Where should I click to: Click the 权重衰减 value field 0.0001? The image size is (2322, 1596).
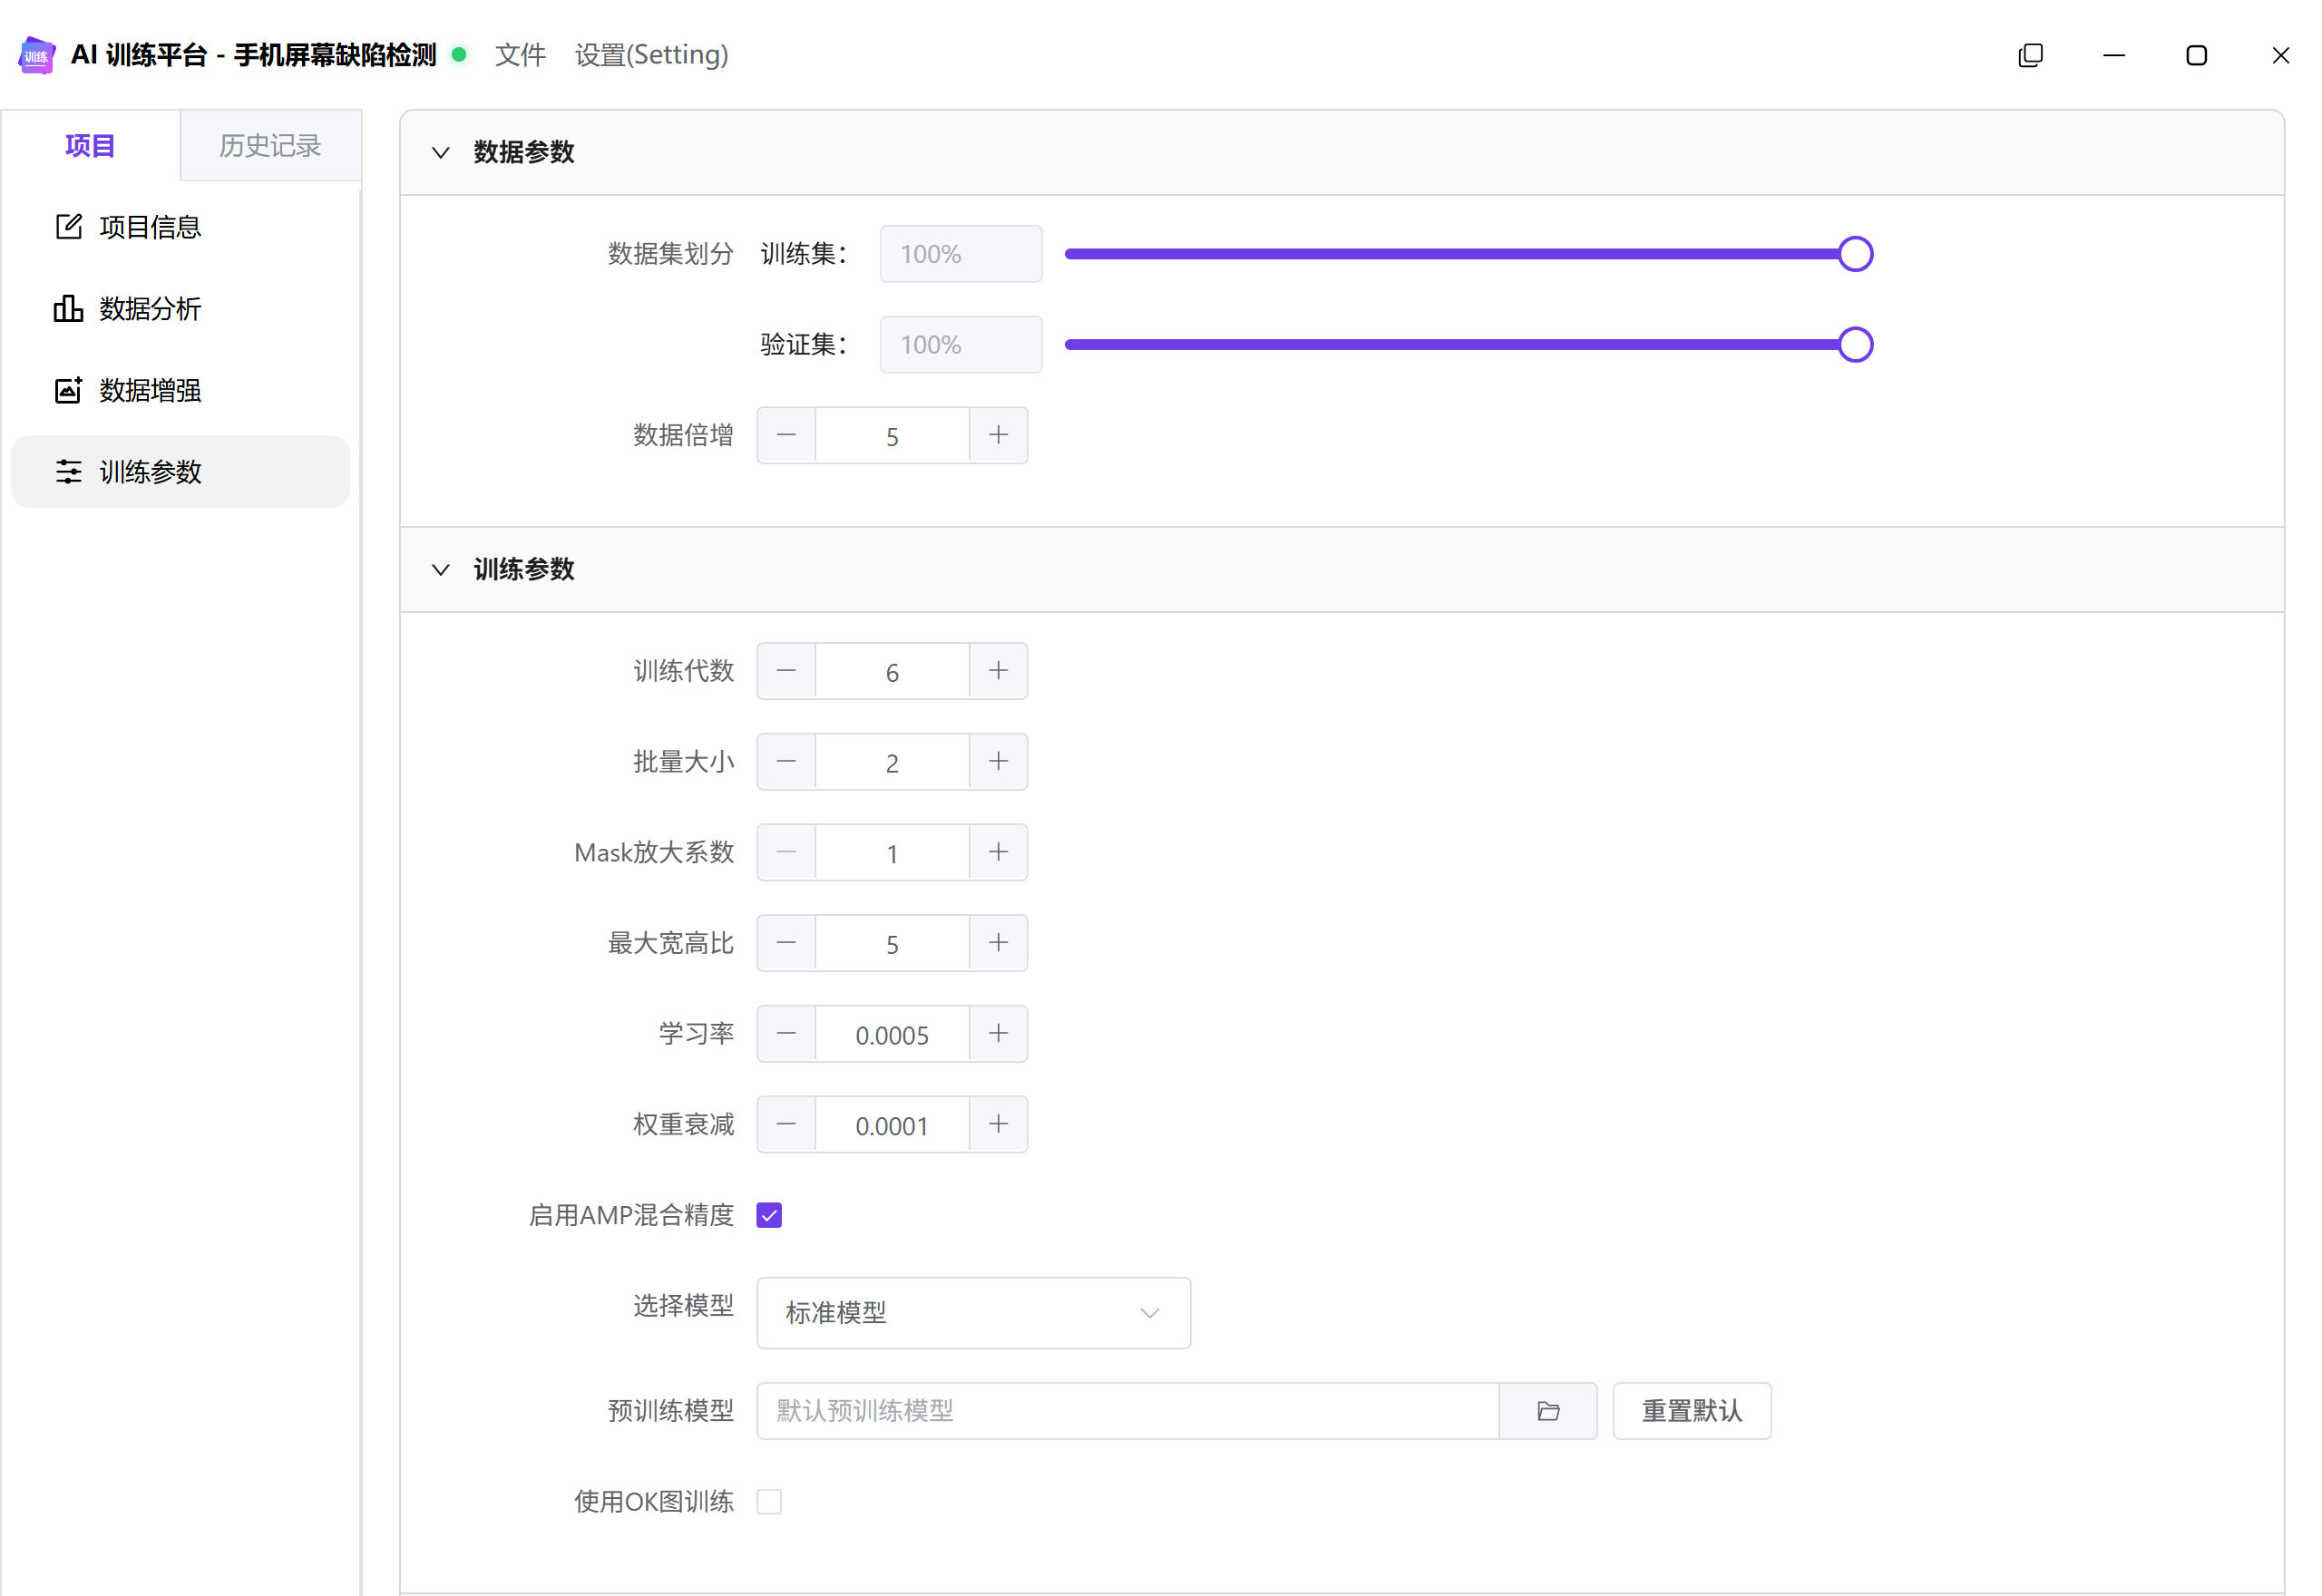892,1124
